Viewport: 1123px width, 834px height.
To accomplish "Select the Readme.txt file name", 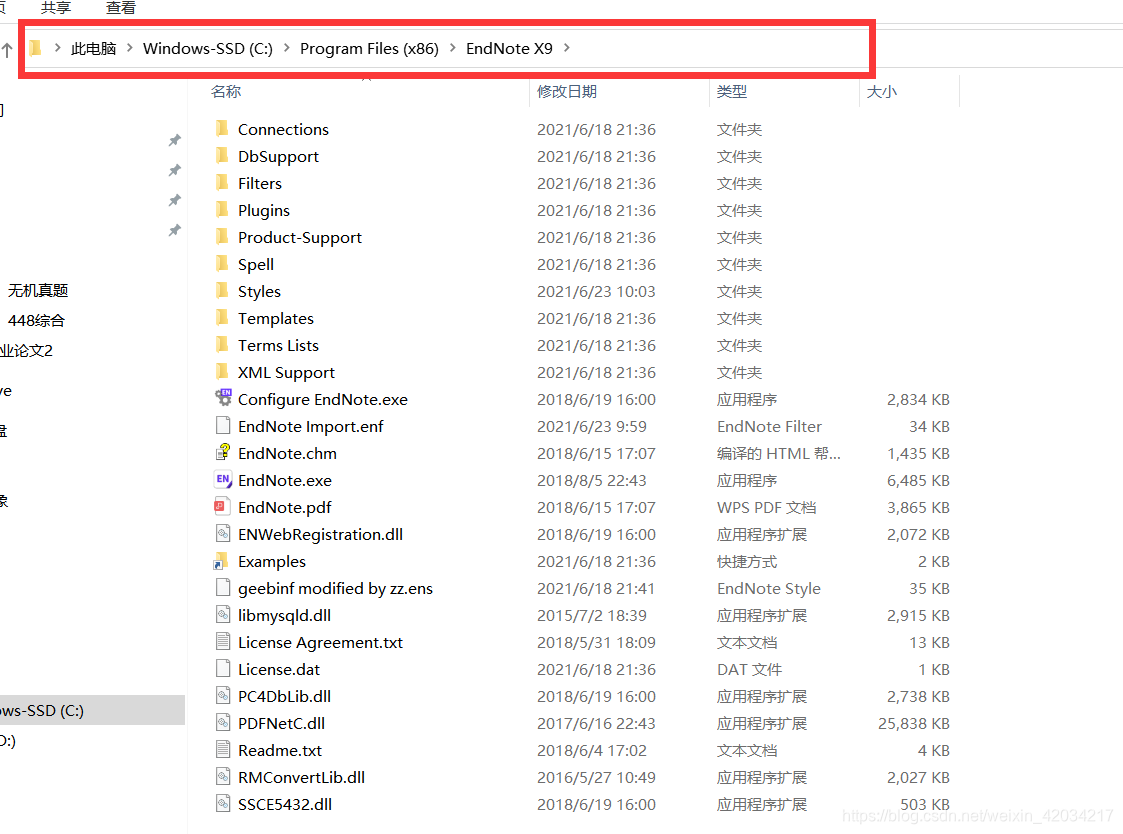I will (280, 750).
